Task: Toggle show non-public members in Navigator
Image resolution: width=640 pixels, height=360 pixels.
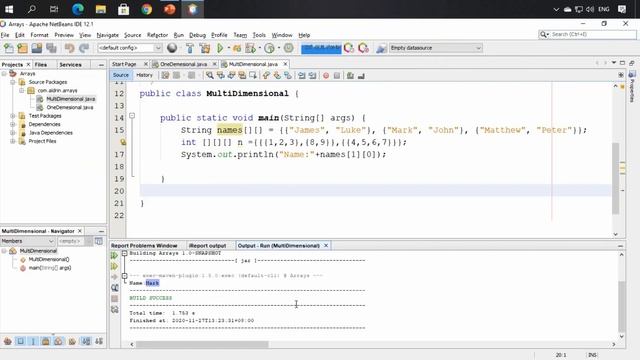Action: 46,341
